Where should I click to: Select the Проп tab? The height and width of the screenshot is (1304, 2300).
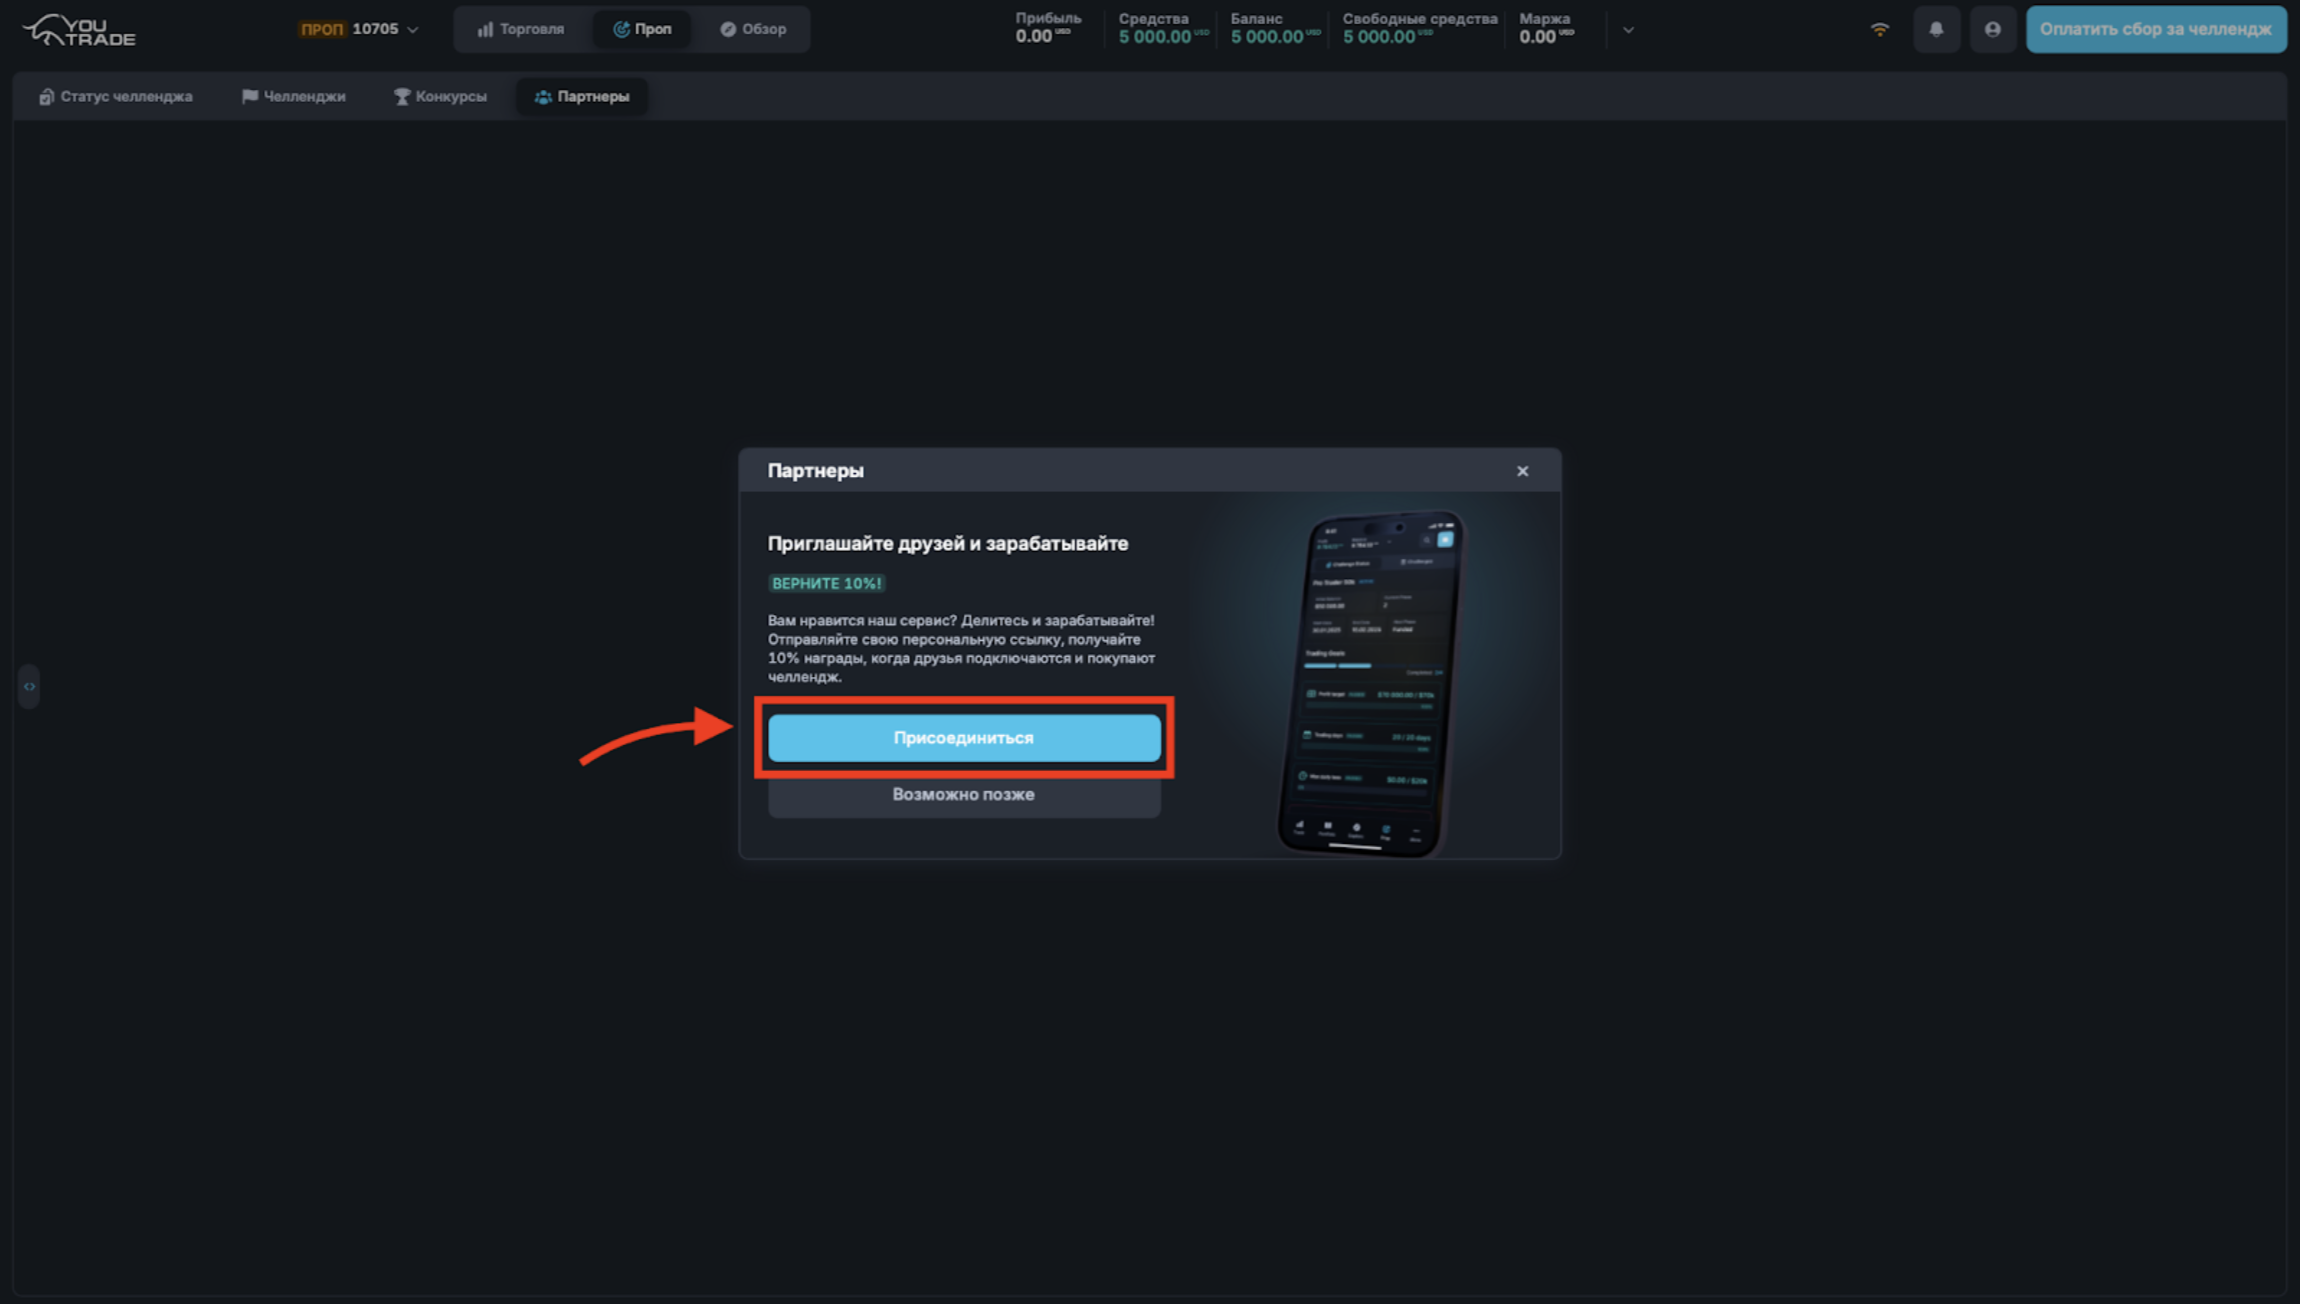[x=642, y=29]
